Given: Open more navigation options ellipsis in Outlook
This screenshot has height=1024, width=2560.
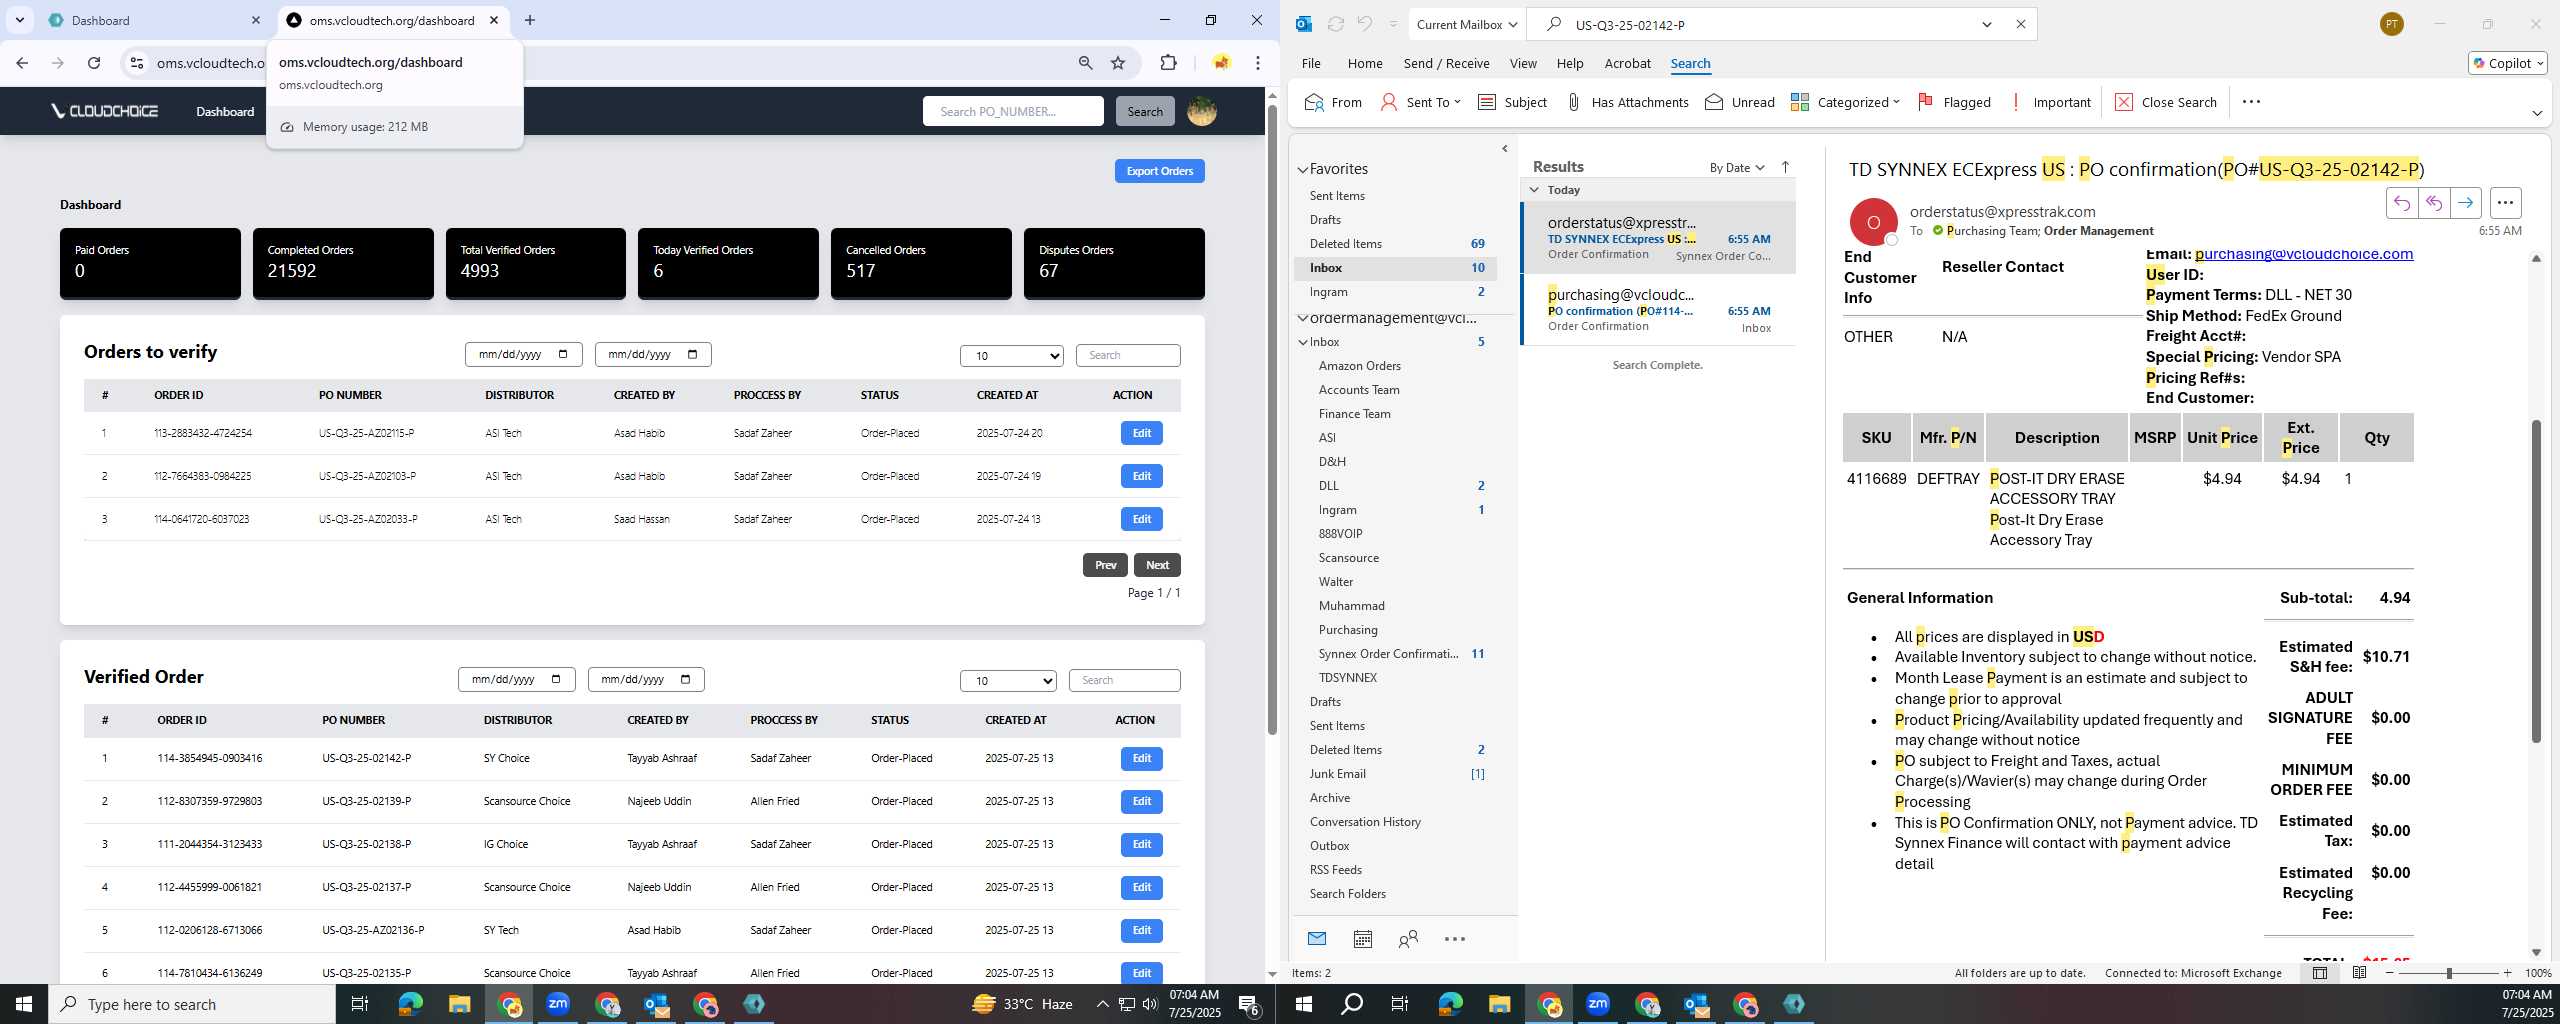Looking at the screenshot, I should click(x=1455, y=939).
